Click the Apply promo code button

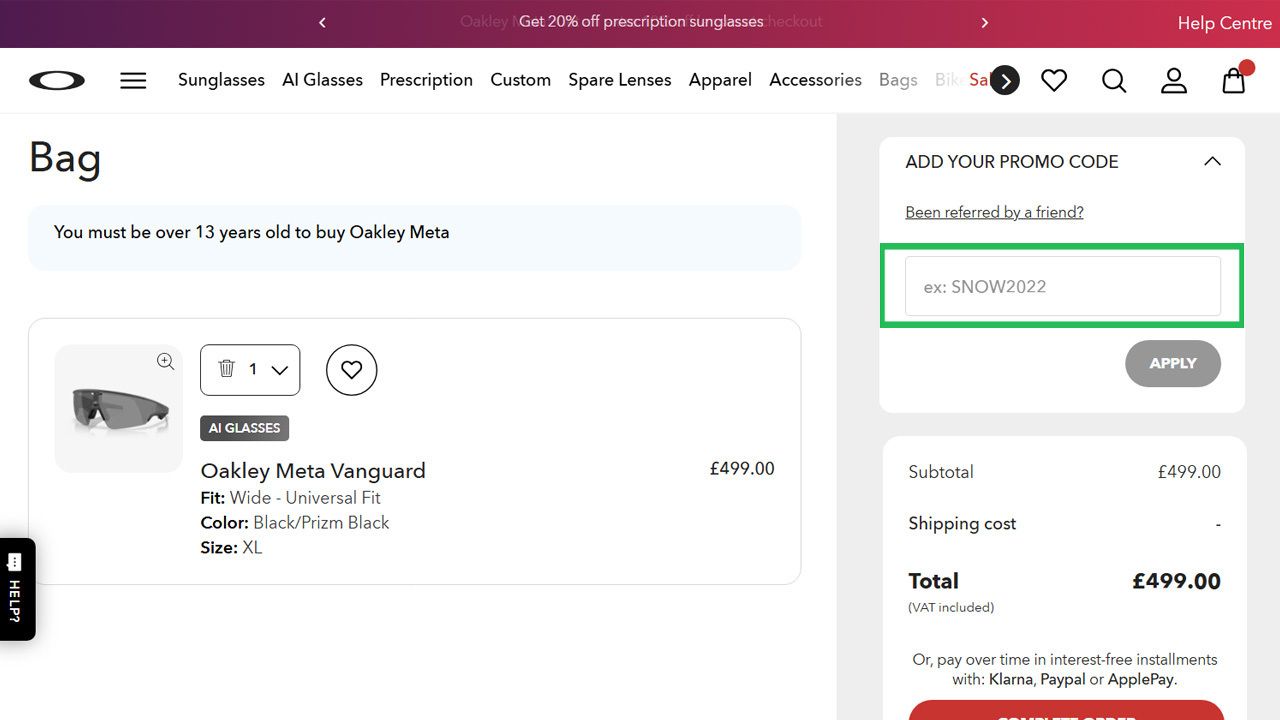click(x=1173, y=364)
